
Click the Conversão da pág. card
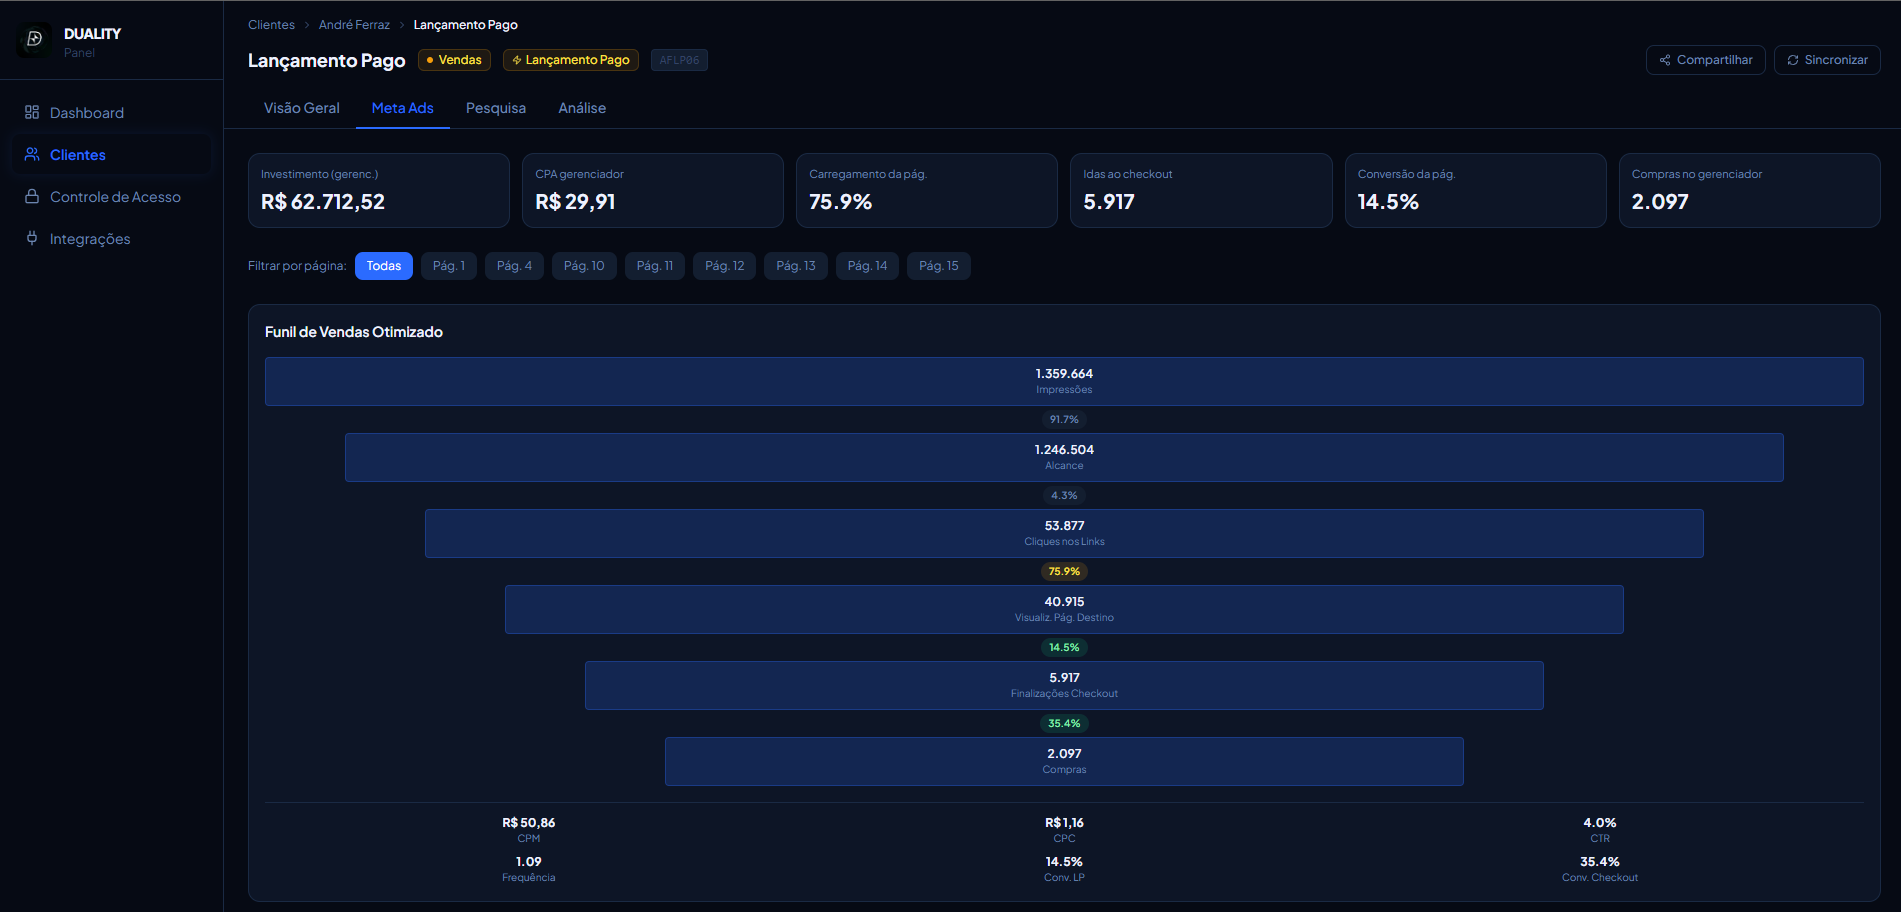[1476, 190]
